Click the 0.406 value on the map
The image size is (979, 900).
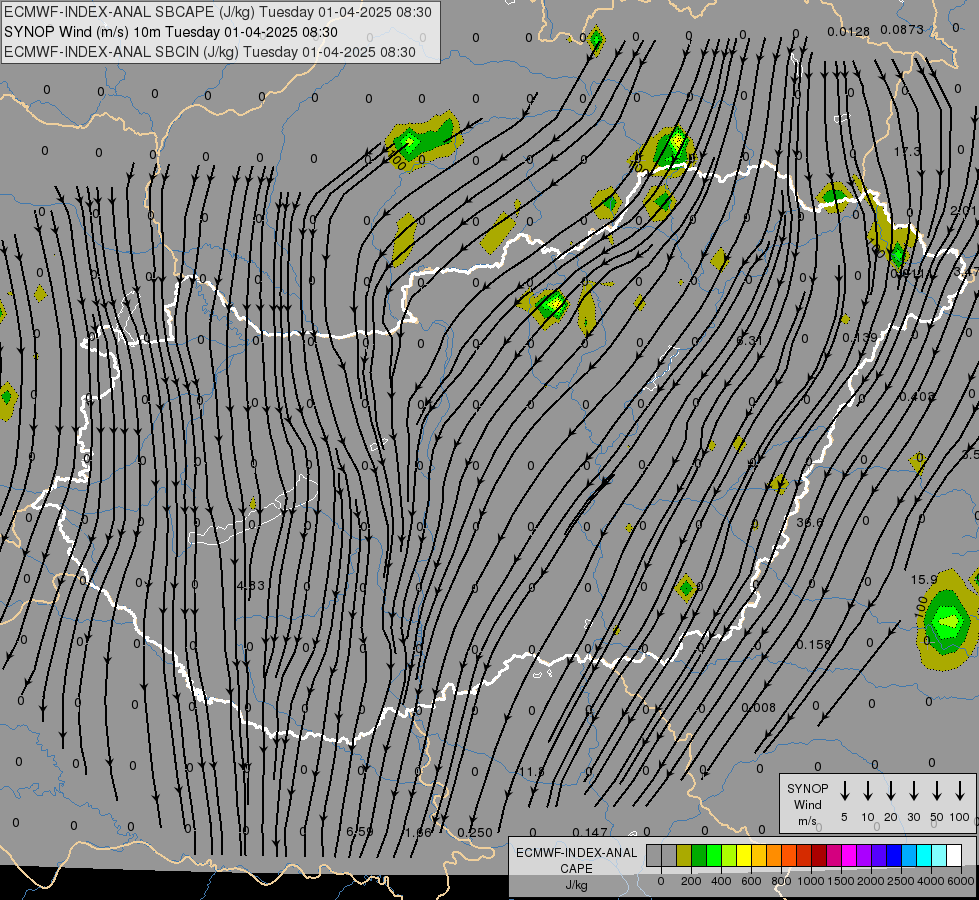[x=917, y=397]
